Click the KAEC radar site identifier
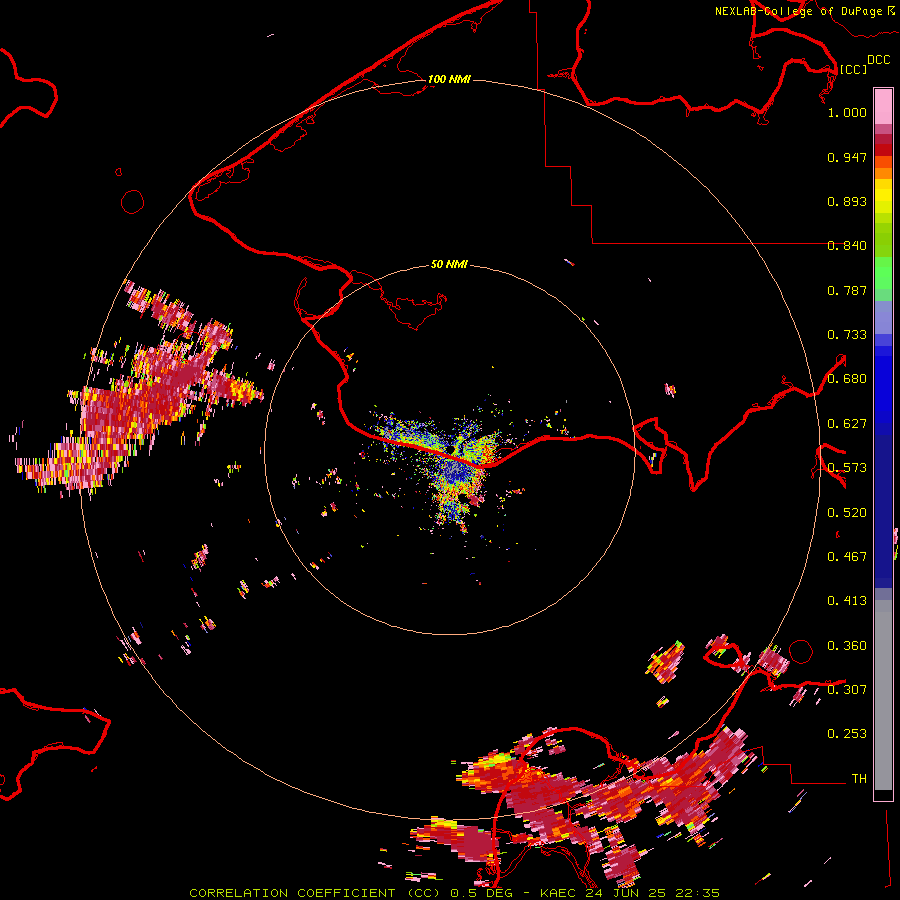The image size is (900, 900). [557, 893]
